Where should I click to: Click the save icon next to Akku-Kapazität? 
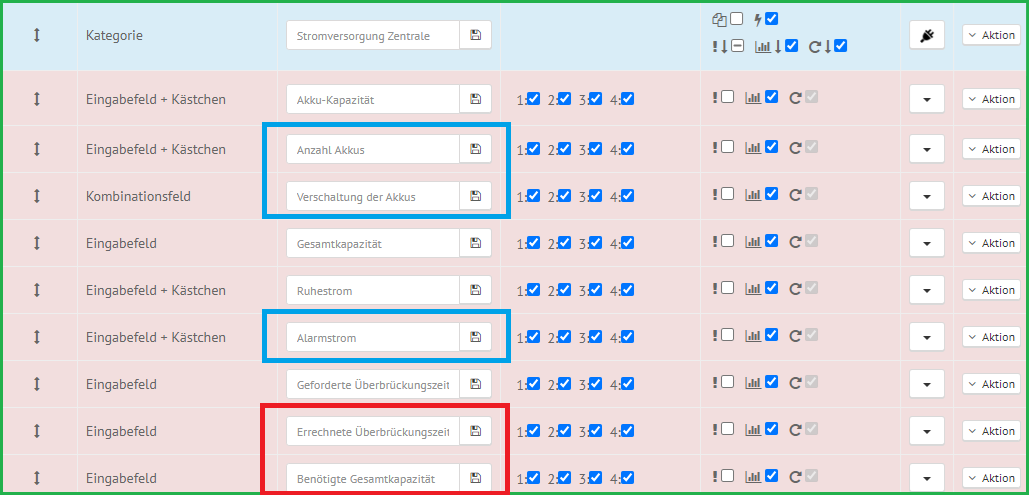point(475,99)
